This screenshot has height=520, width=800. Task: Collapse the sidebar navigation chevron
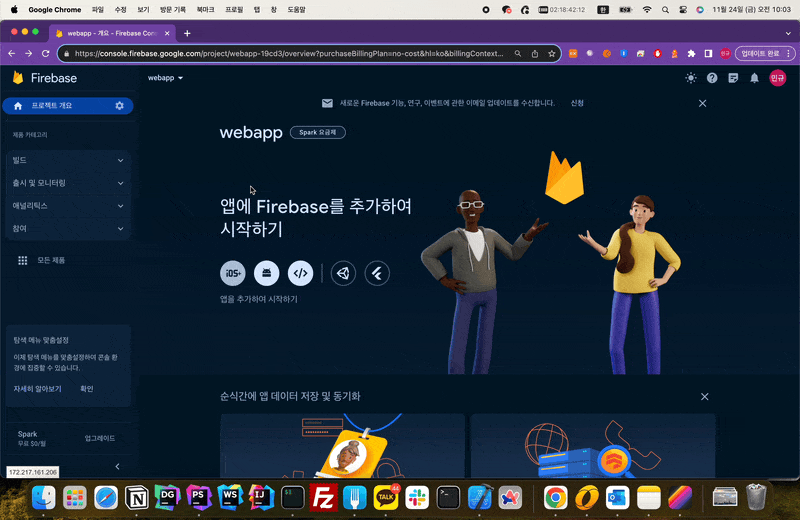tap(117, 466)
